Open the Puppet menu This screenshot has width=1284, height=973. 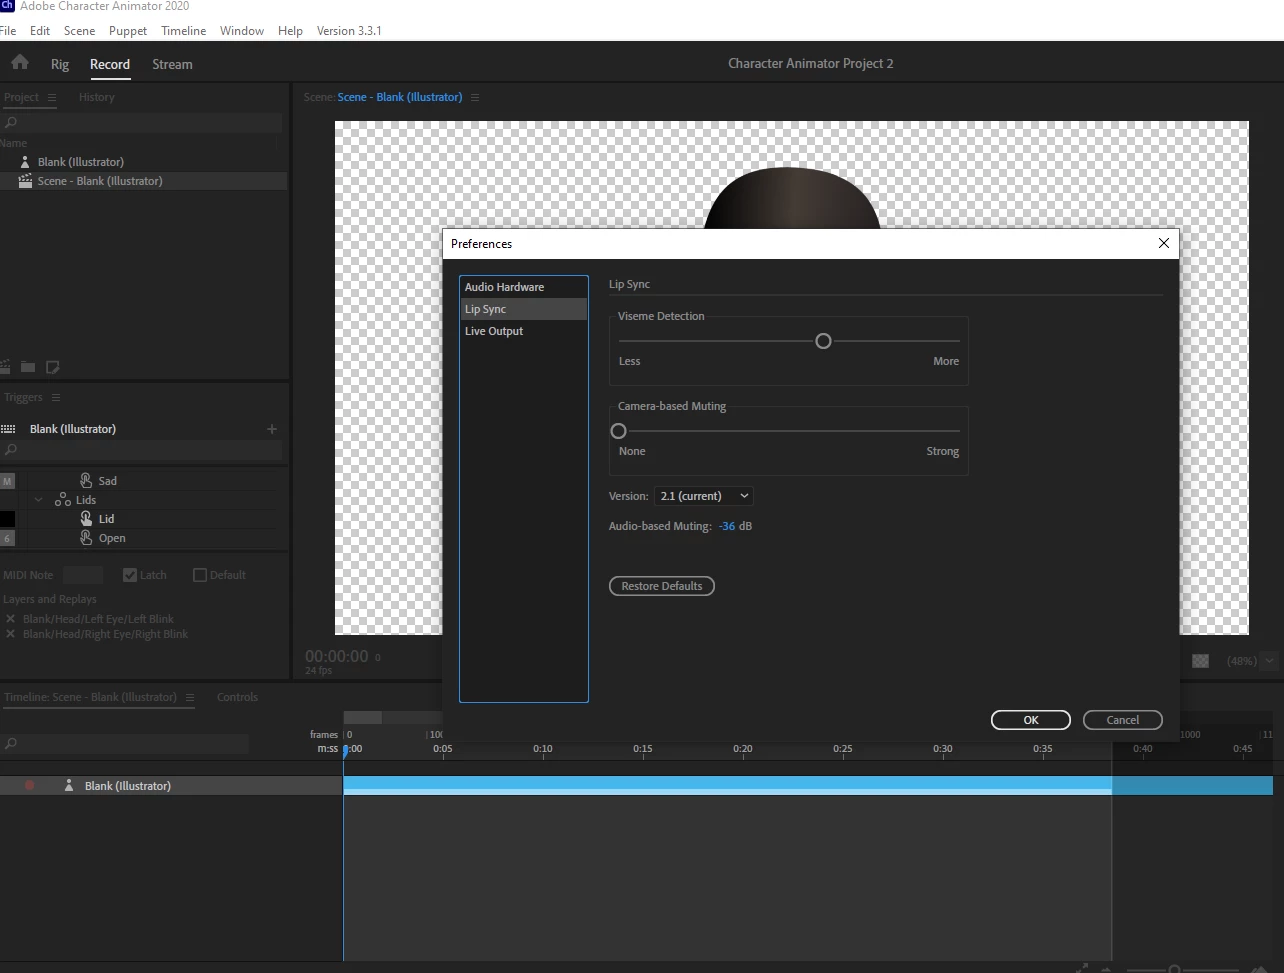tap(128, 31)
